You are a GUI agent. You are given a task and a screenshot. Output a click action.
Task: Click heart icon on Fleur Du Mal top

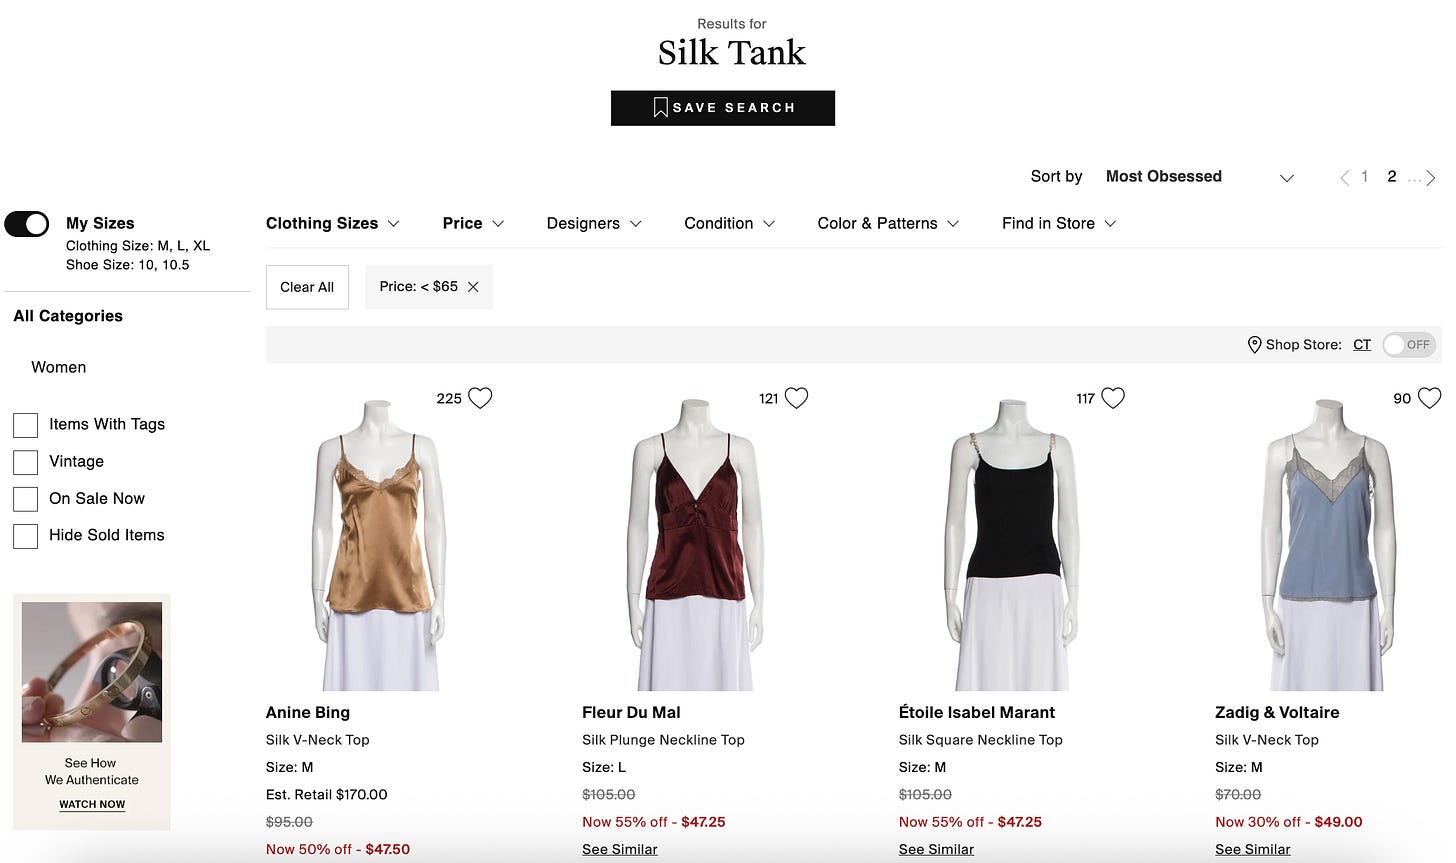(796, 398)
